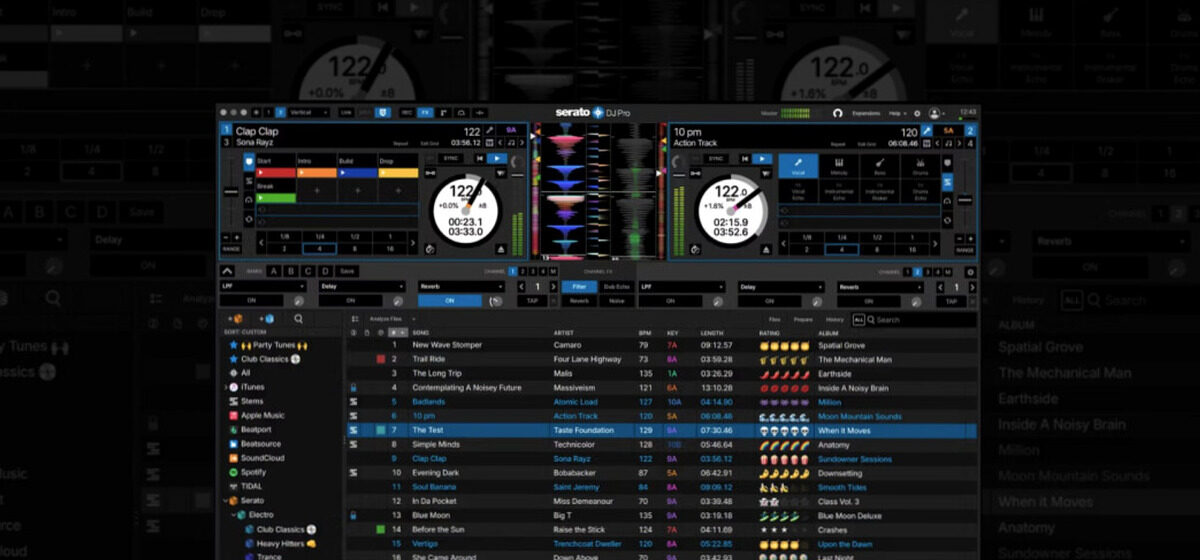Image resolution: width=1200 pixels, height=560 pixels.
Task: Toggle the FX panel button in toolbar
Action: click(x=425, y=113)
